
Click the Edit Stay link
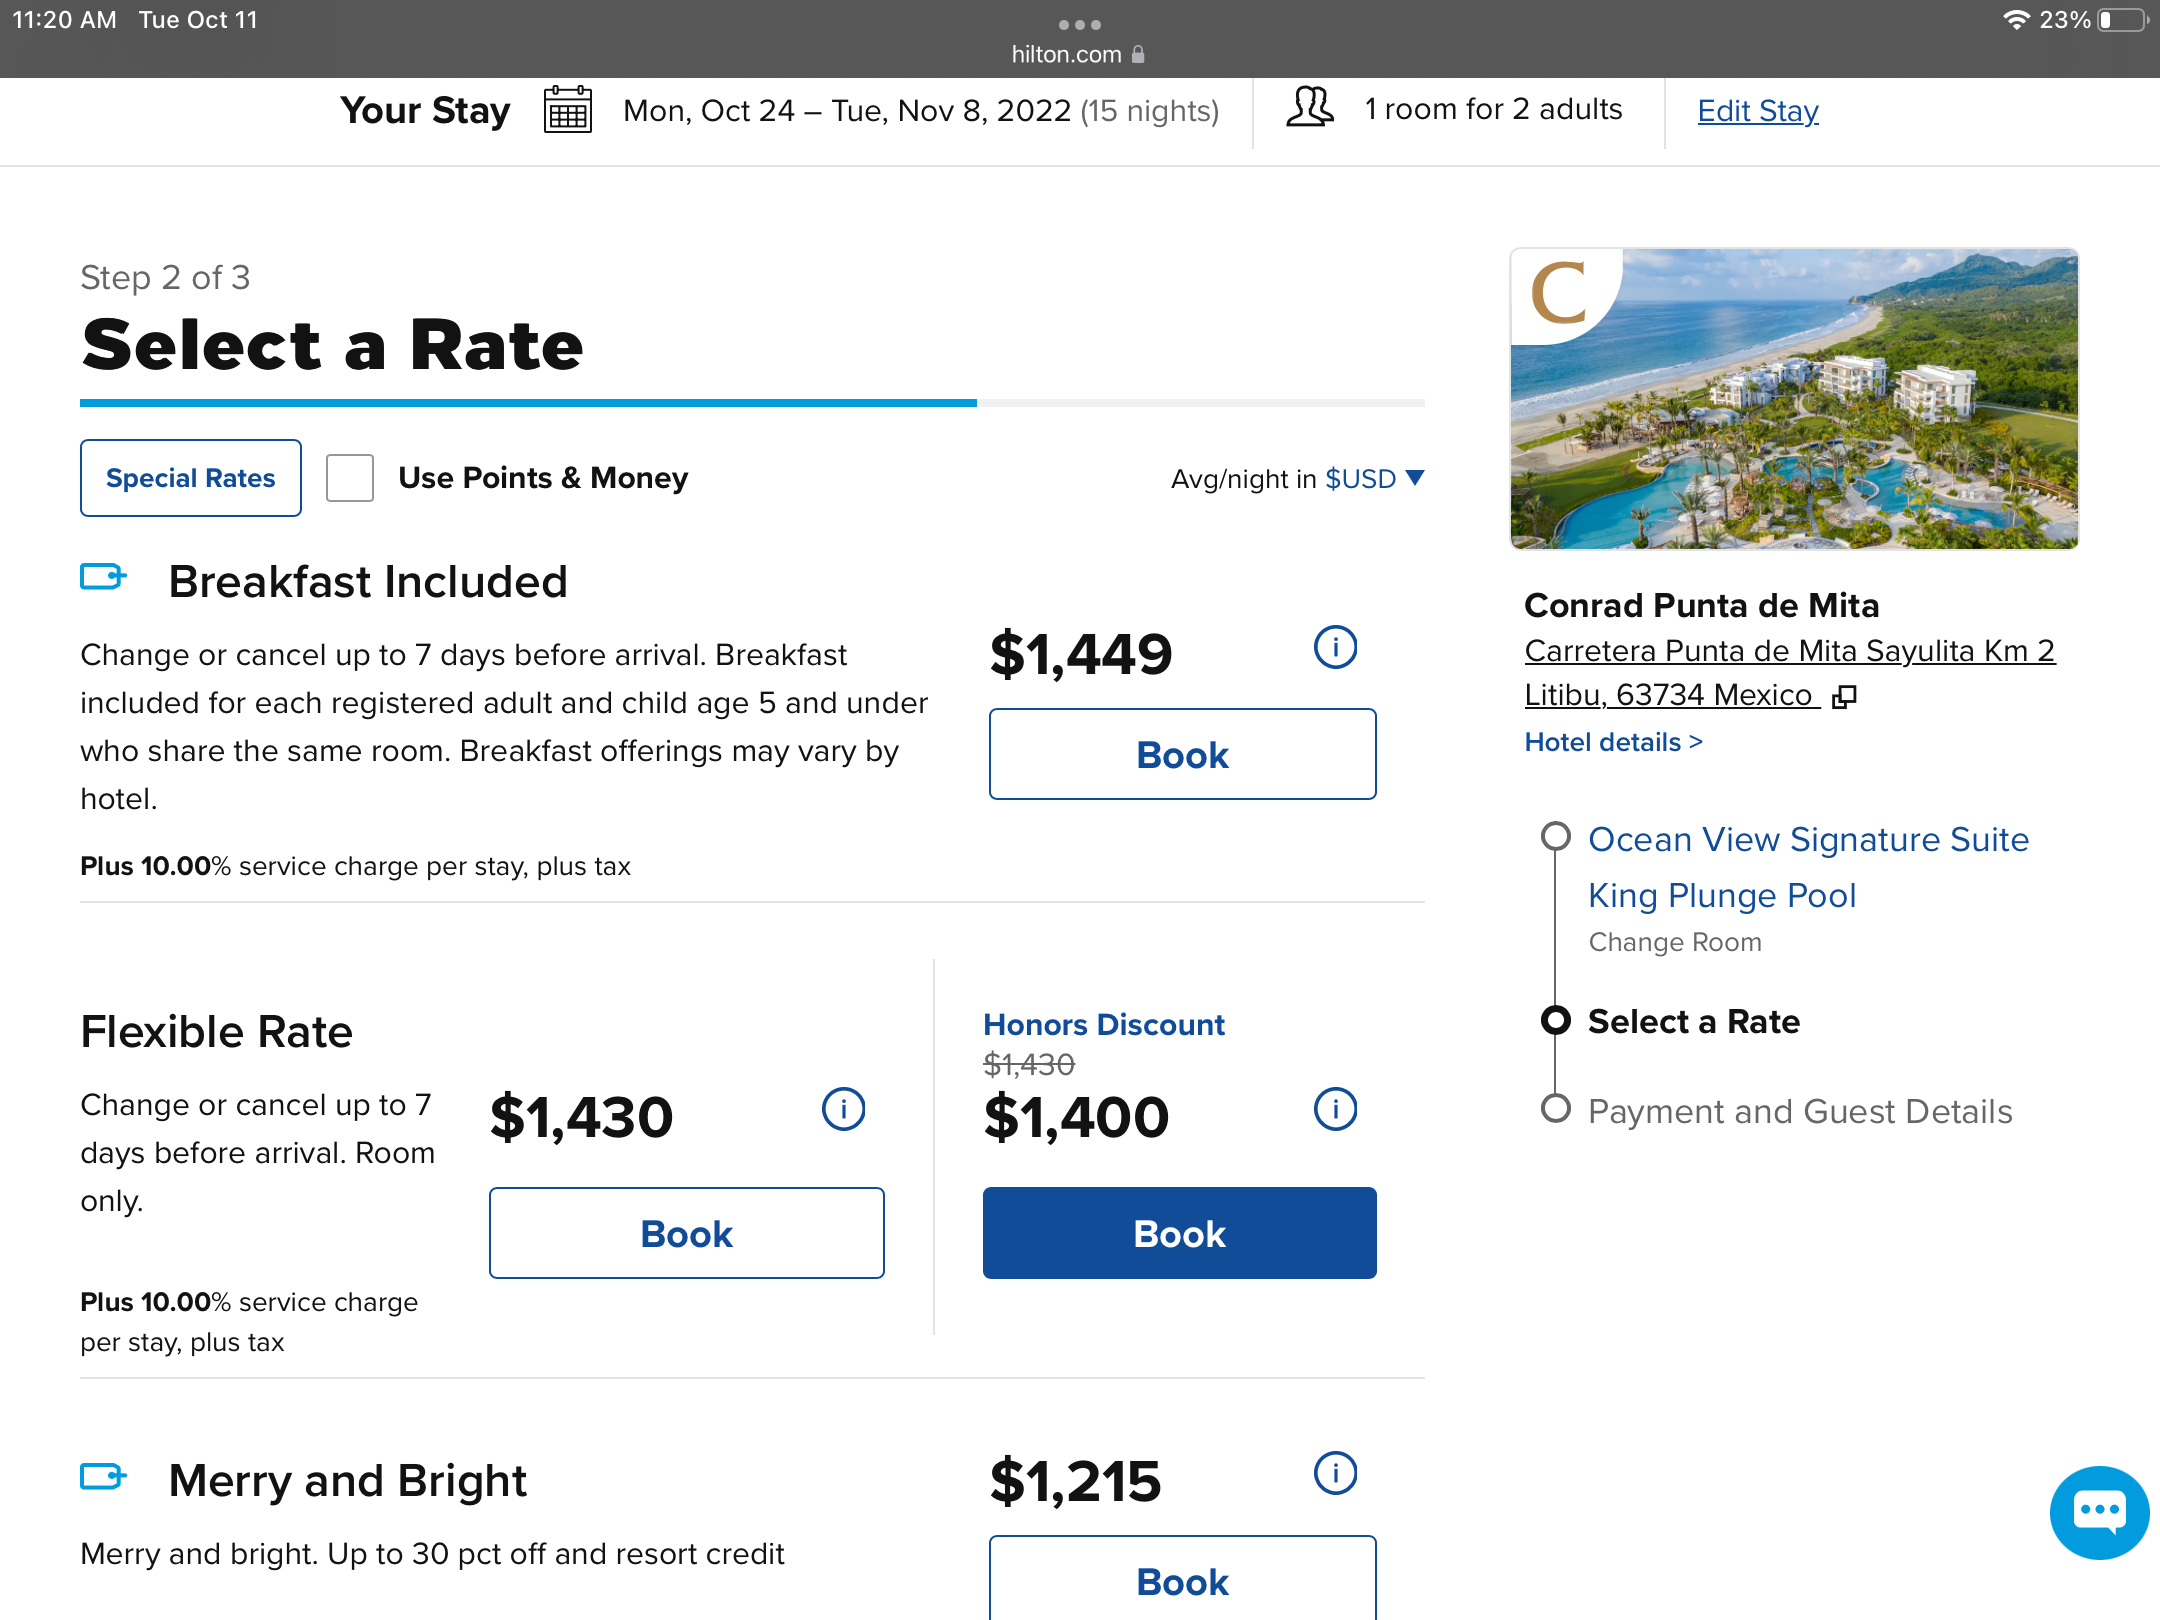(x=1757, y=110)
